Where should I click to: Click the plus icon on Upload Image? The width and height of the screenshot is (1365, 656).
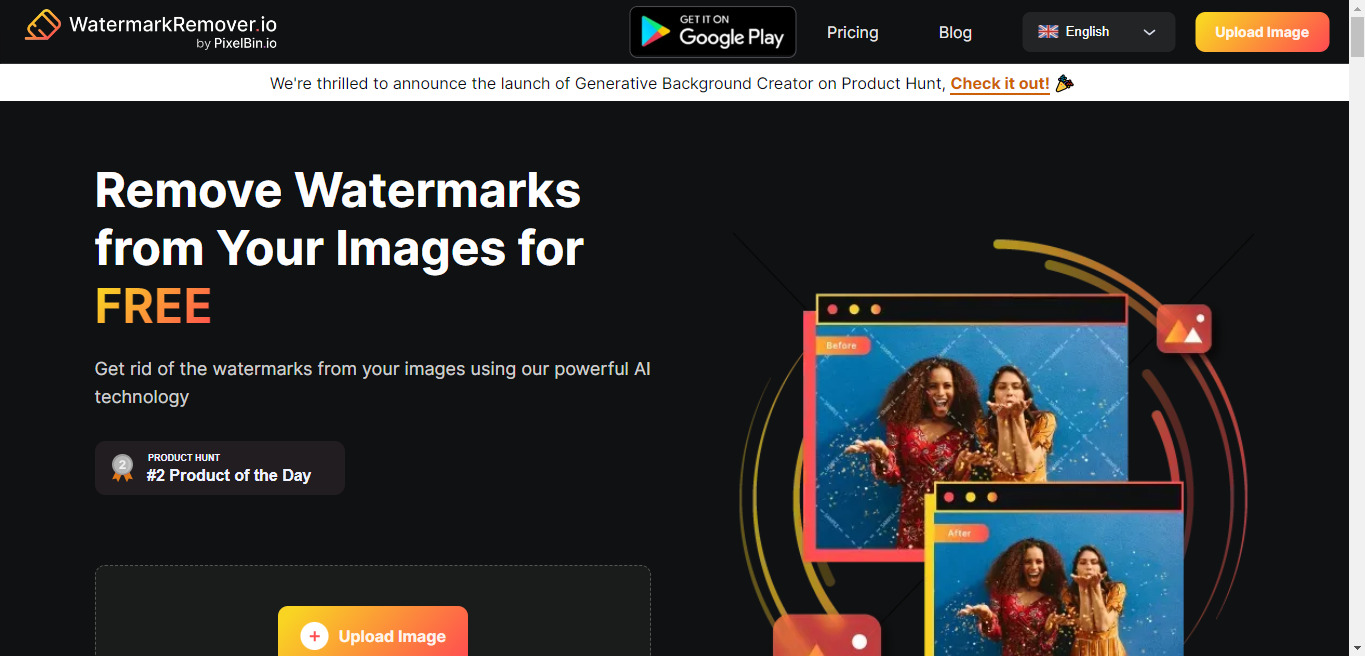click(x=314, y=636)
